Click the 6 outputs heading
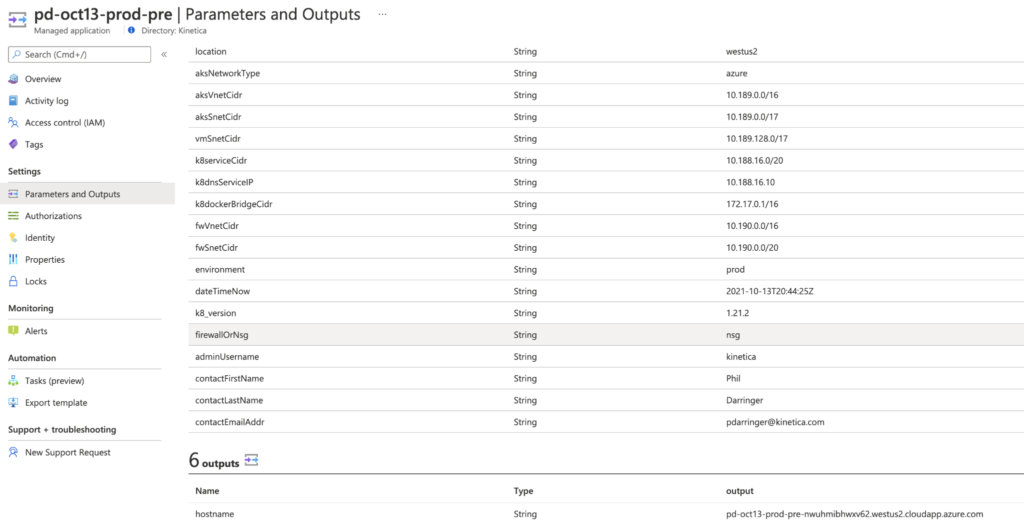Screen dimensions: 1024x524 click(x=214, y=461)
